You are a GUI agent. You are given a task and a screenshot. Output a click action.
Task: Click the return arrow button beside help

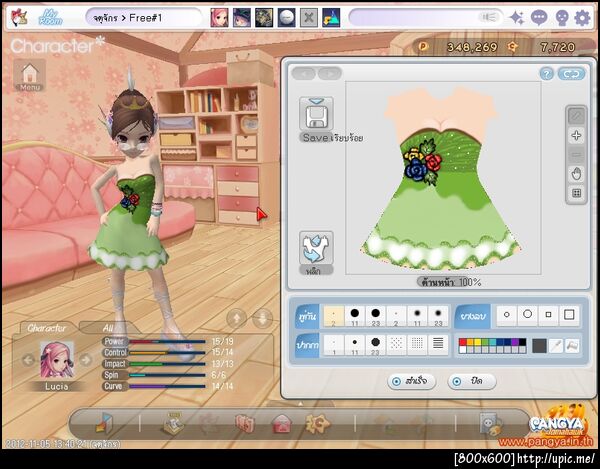point(571,73)
